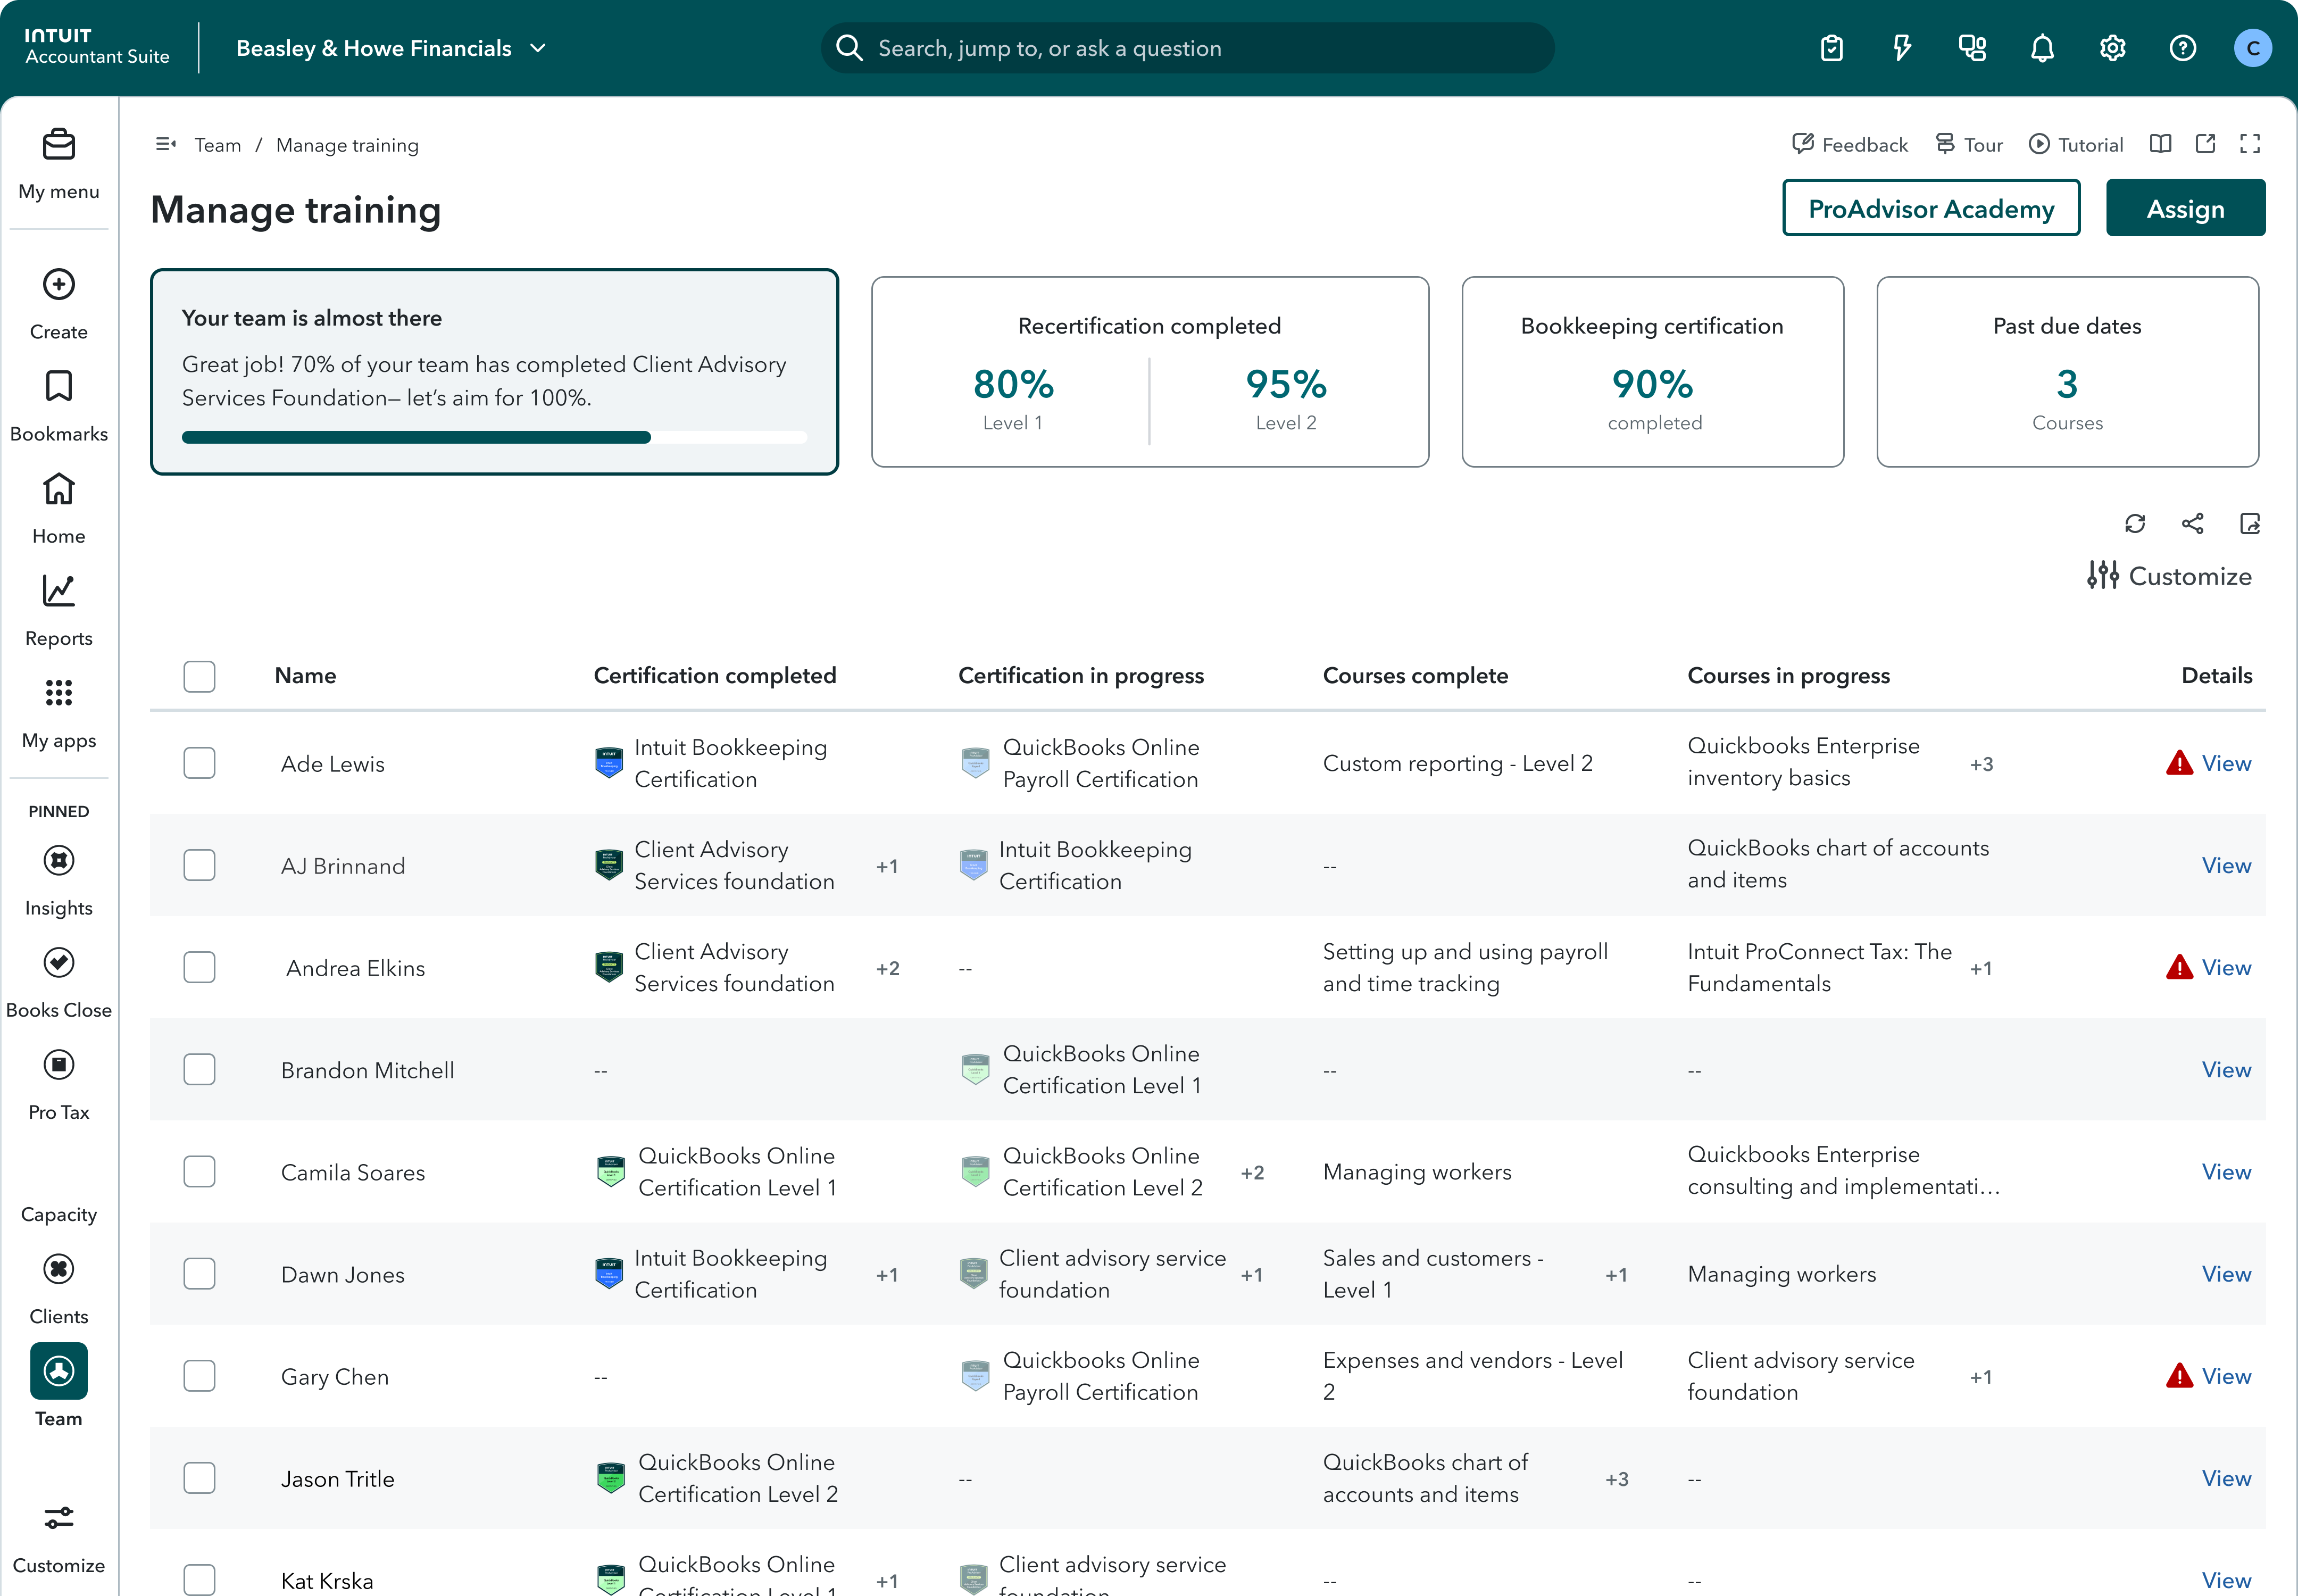Open the ProAdvisor Academy notifications bell
The image size is (2298, 1596).
(2041, 47)
